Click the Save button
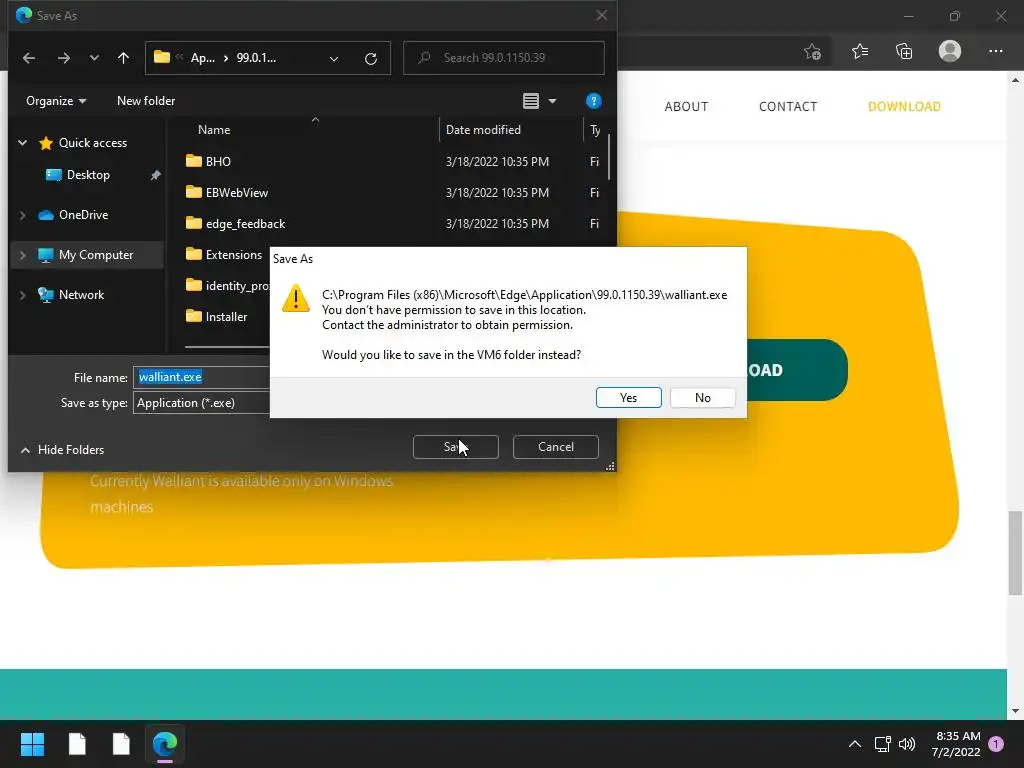 pyautogui.click(x=455, y=447)
